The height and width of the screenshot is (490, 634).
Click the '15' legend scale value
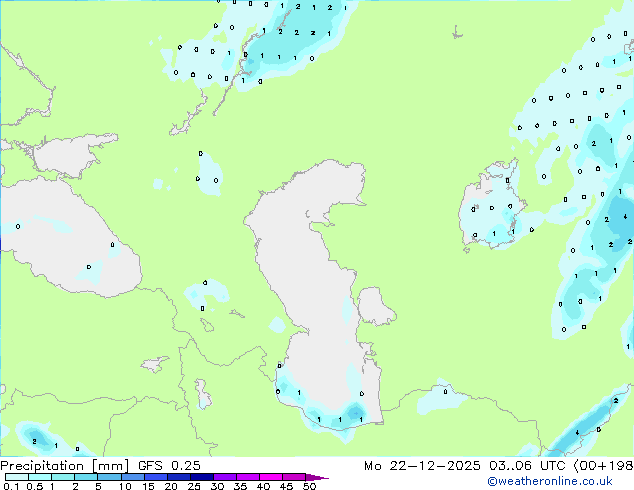tap(148, 486)
